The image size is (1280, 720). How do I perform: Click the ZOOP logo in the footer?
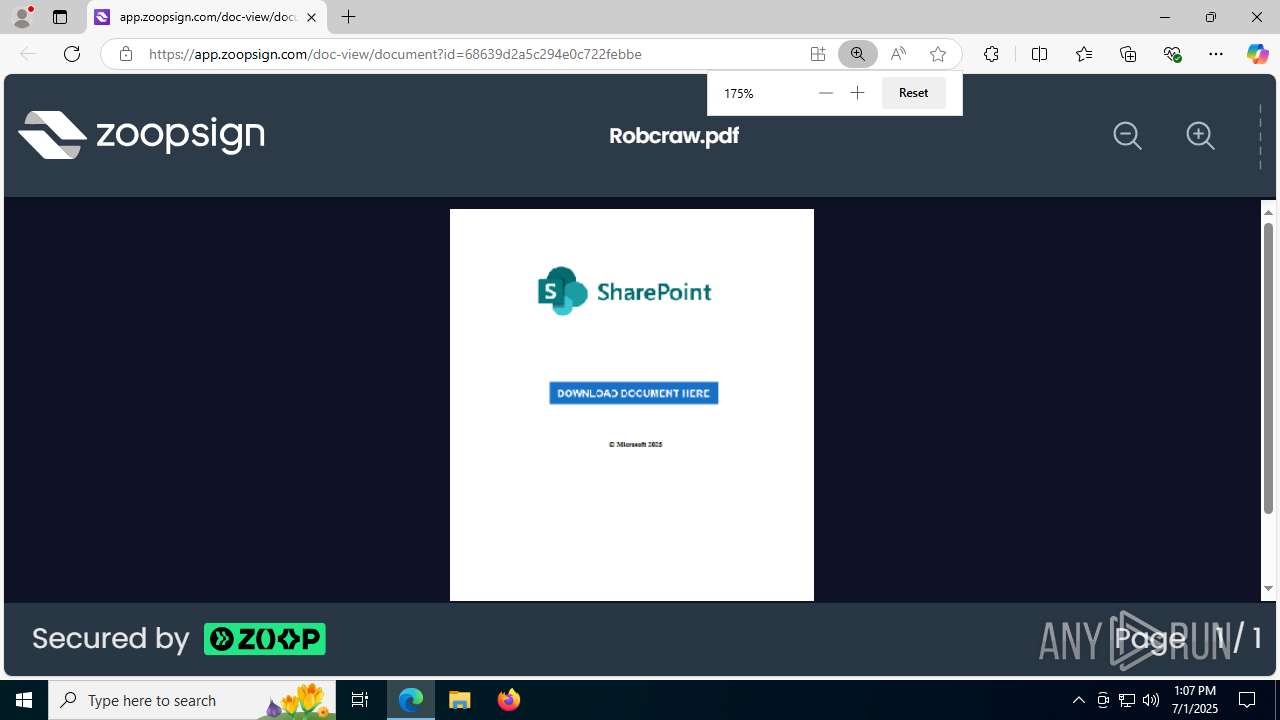point(265,639)
